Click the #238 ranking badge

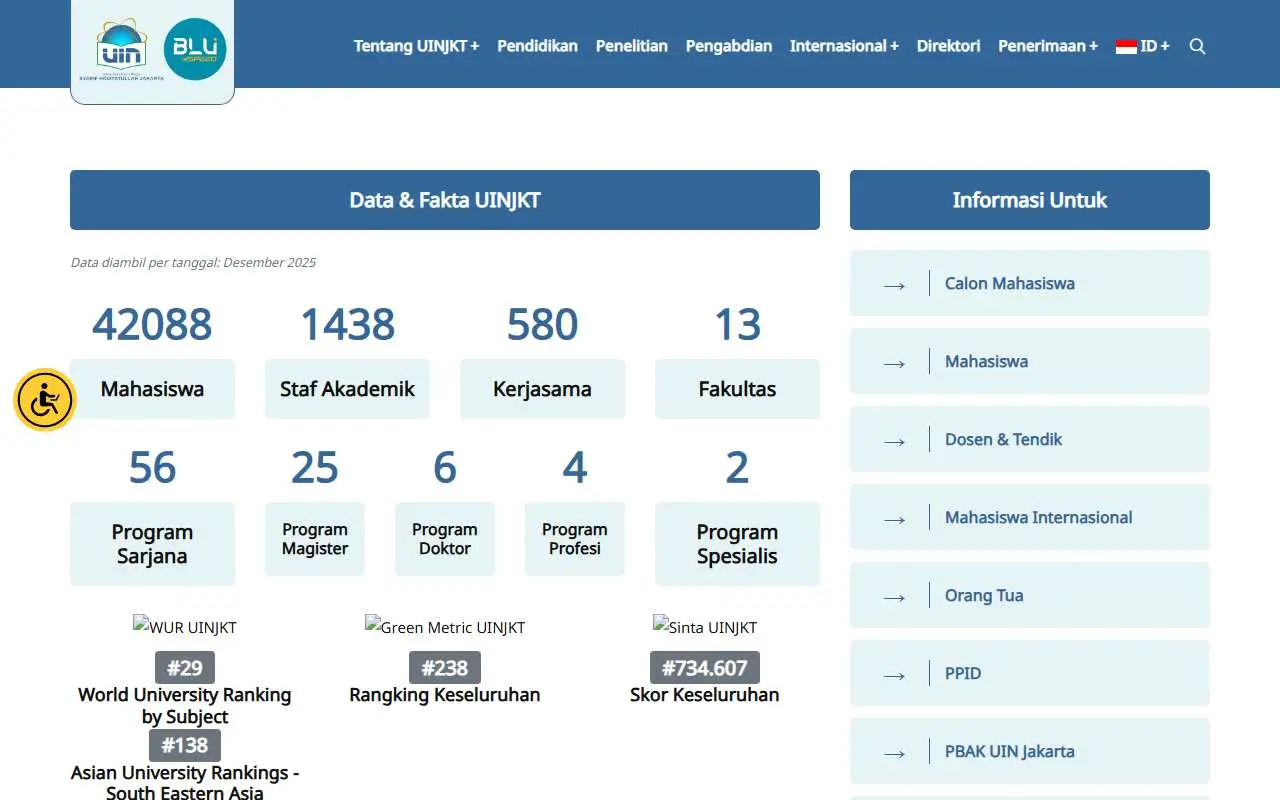pyautogui.click(x=445, y=668)
